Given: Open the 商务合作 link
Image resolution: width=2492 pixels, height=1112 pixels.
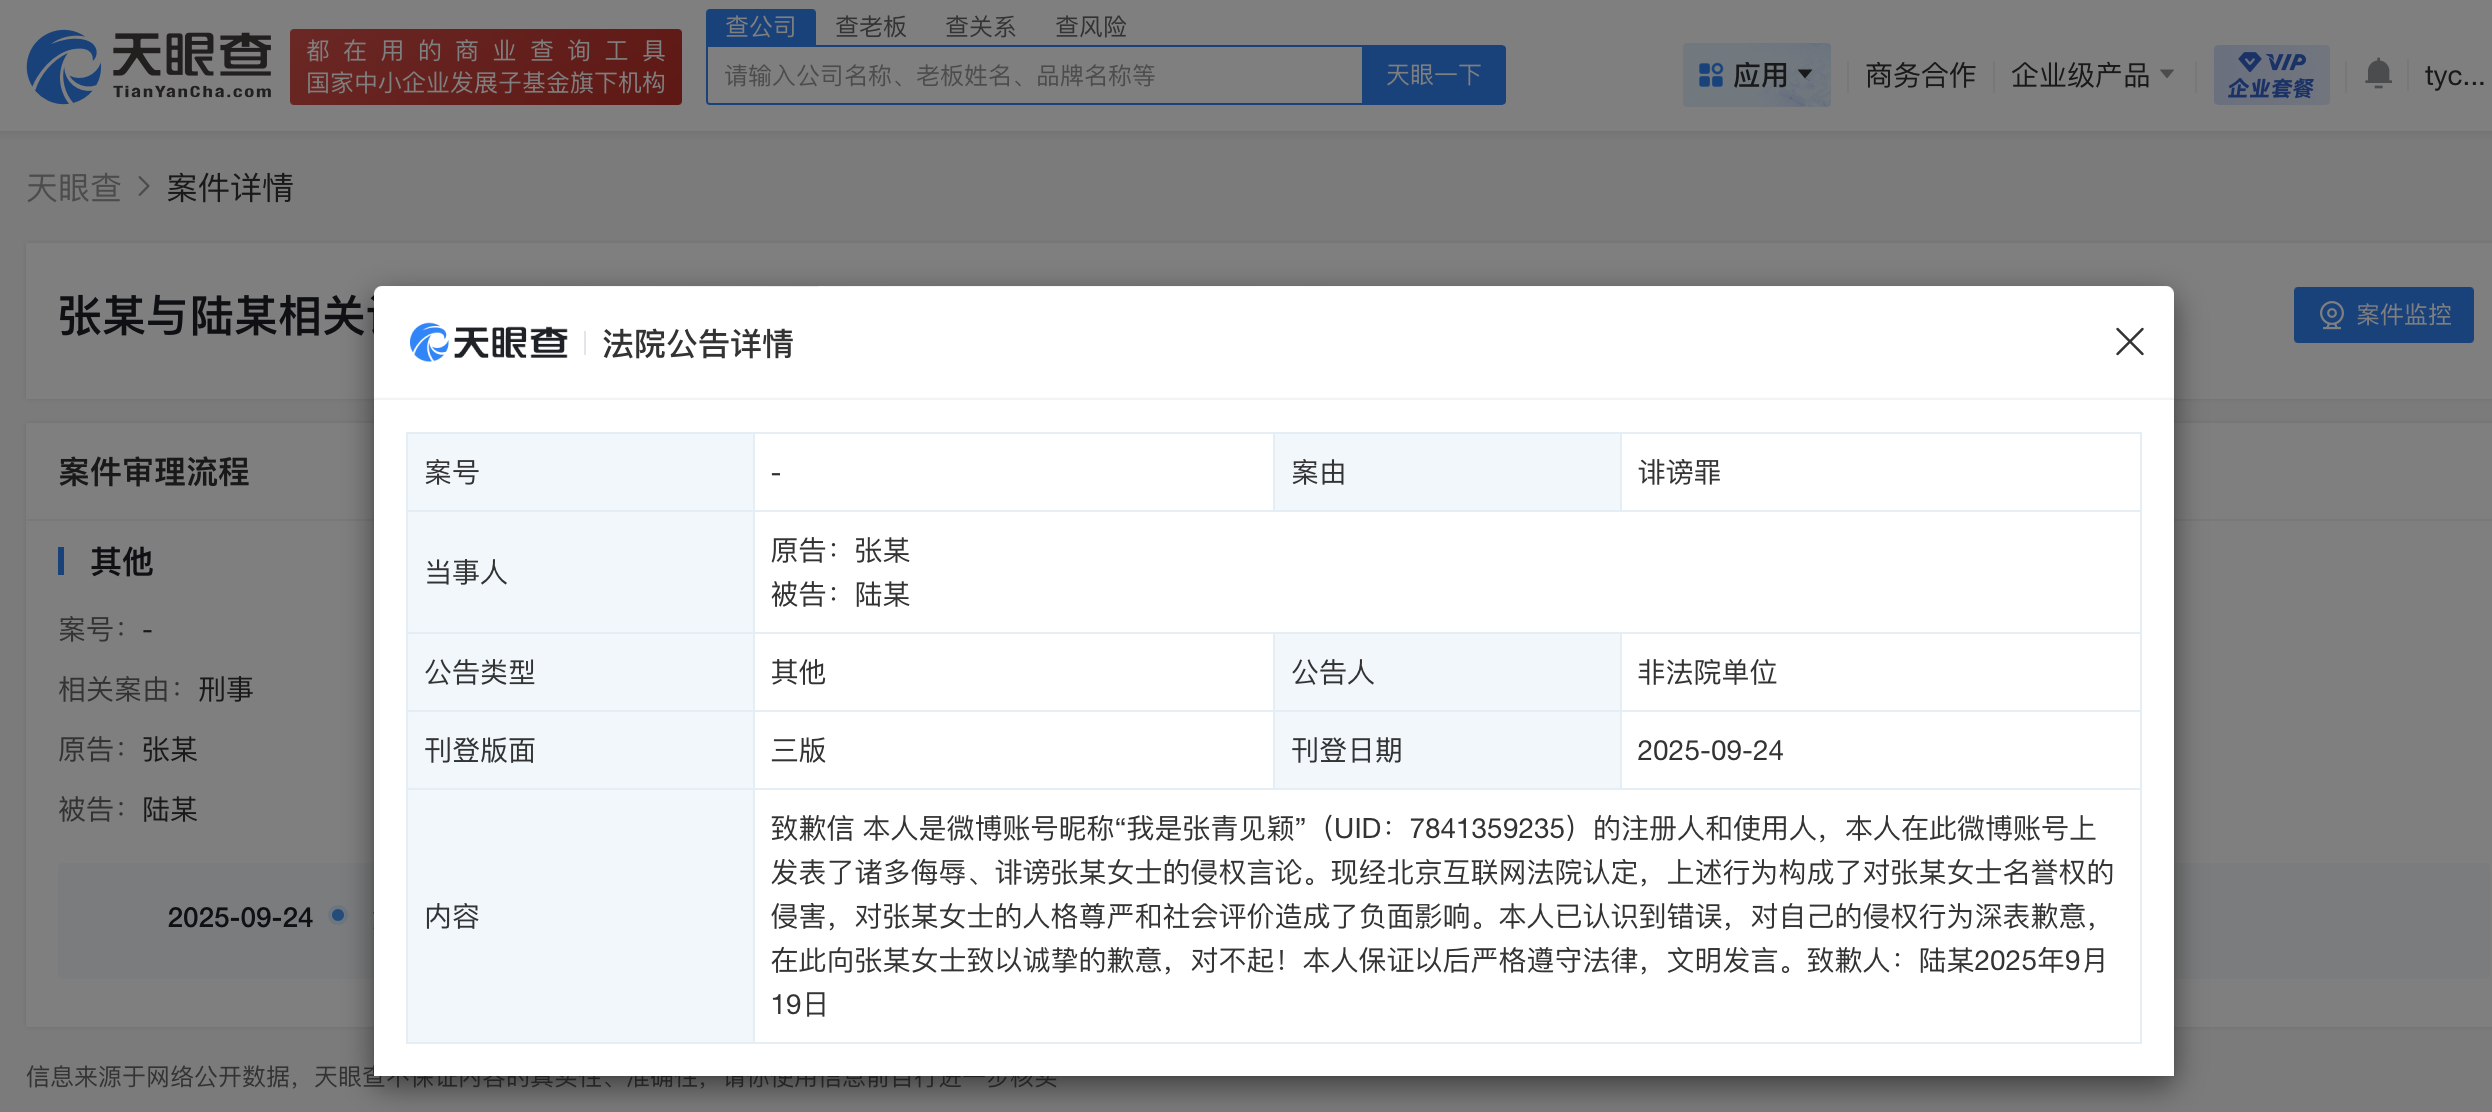Looking at the screenshot, I should (1919, 75).
